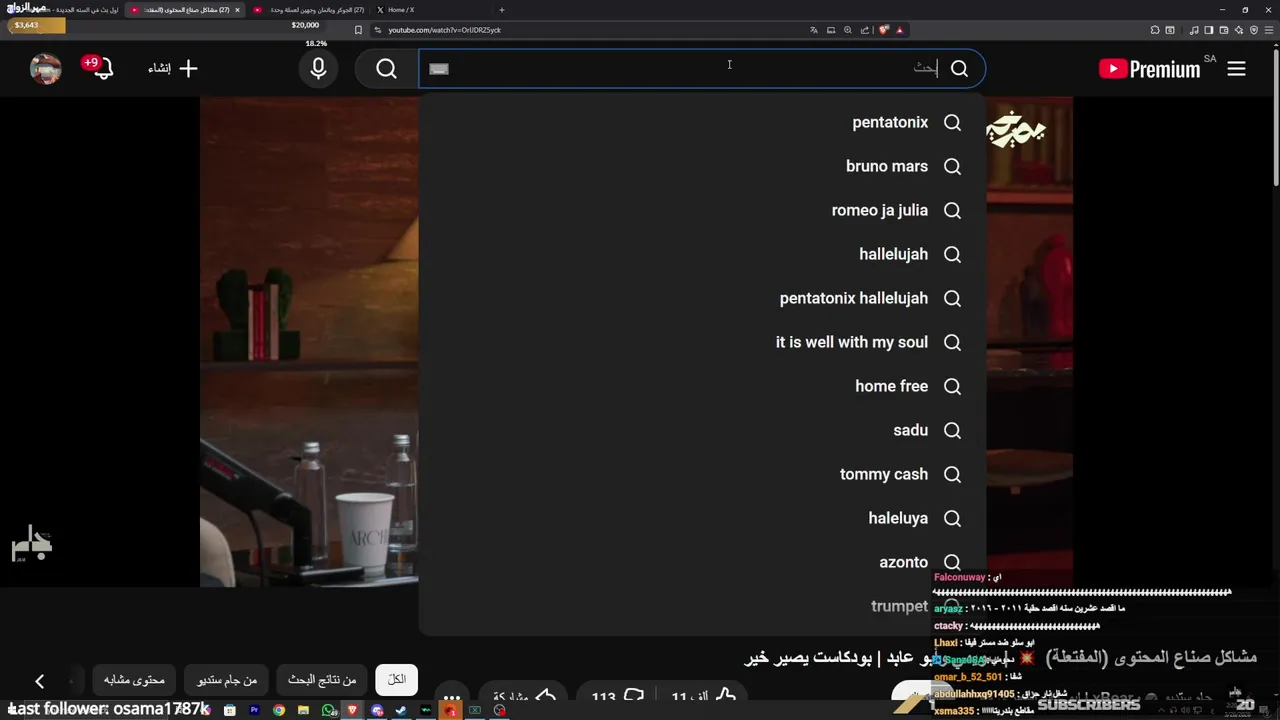Screen dimensions: 1280x720
Task: Click the YouTube Premium logo
Action: click(x=1149, y=69)
